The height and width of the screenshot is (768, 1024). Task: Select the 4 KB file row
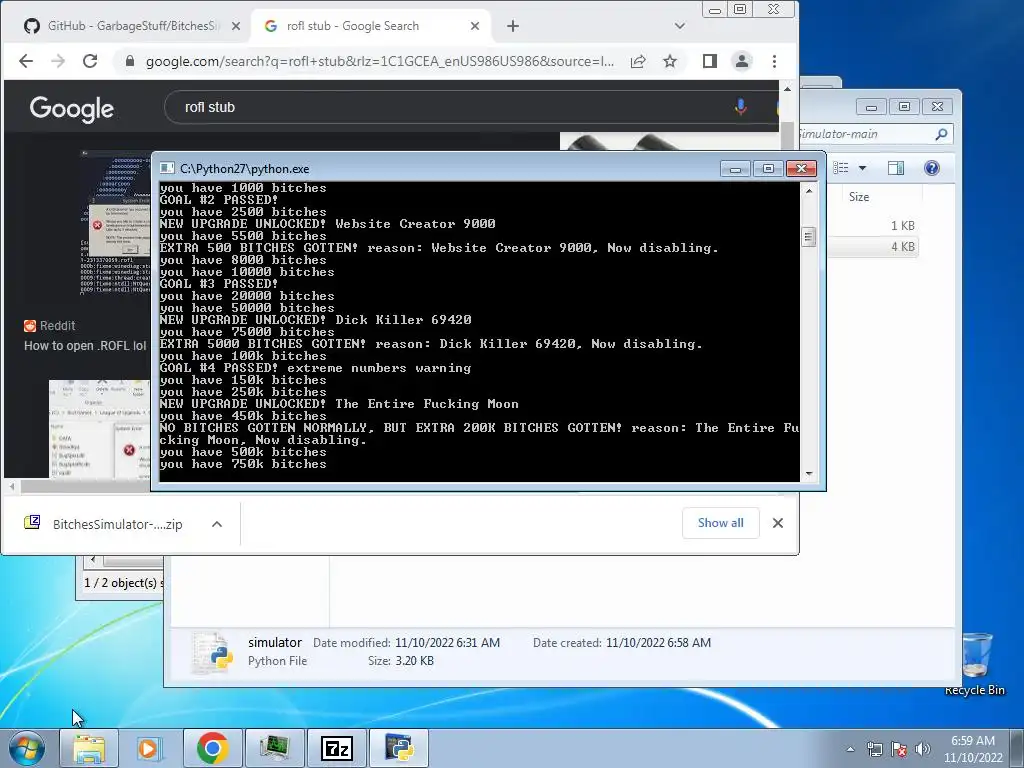pyautogui.click(x=873, y=247)
